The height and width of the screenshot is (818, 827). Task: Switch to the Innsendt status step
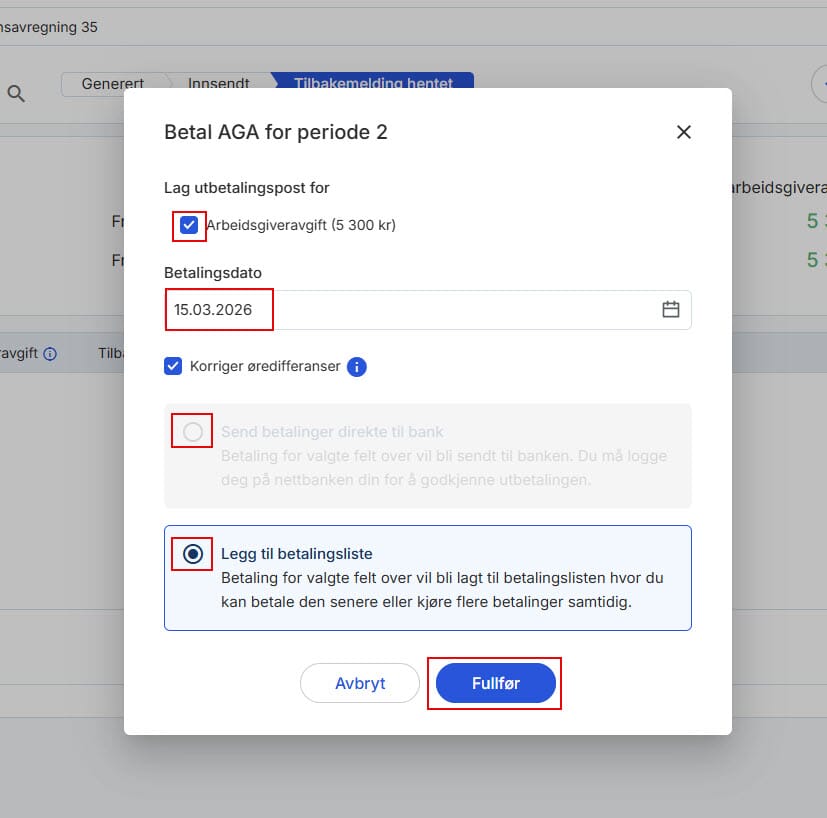[x=218, y=84]
